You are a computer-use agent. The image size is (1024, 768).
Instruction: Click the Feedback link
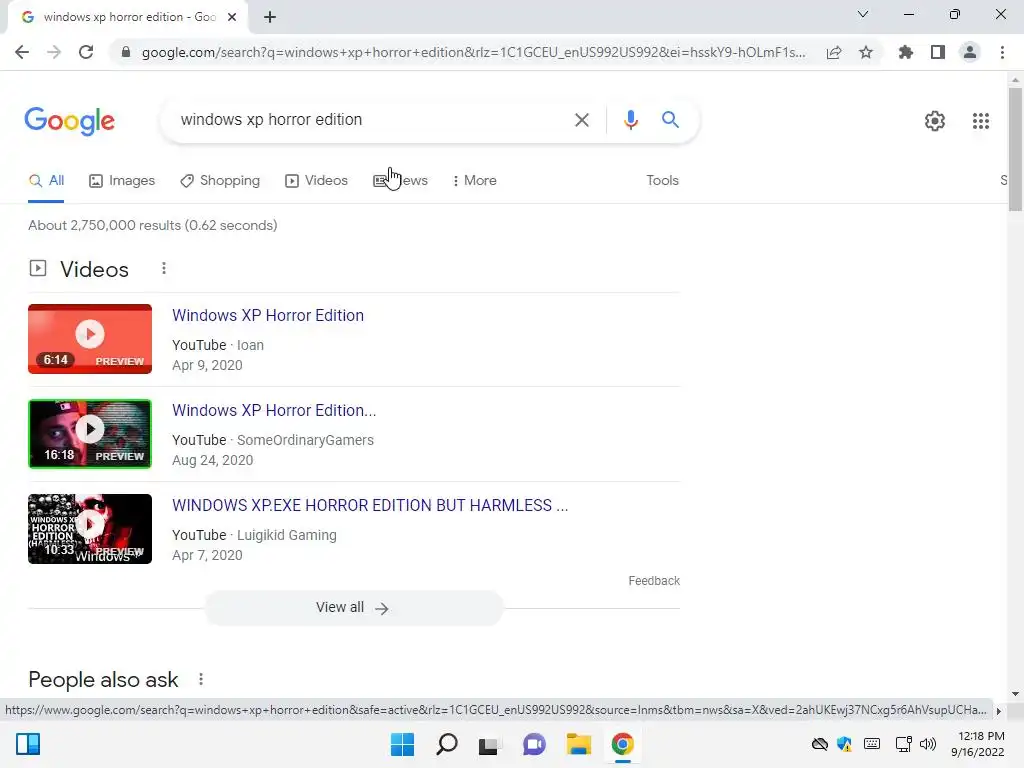tap(654, 581)
